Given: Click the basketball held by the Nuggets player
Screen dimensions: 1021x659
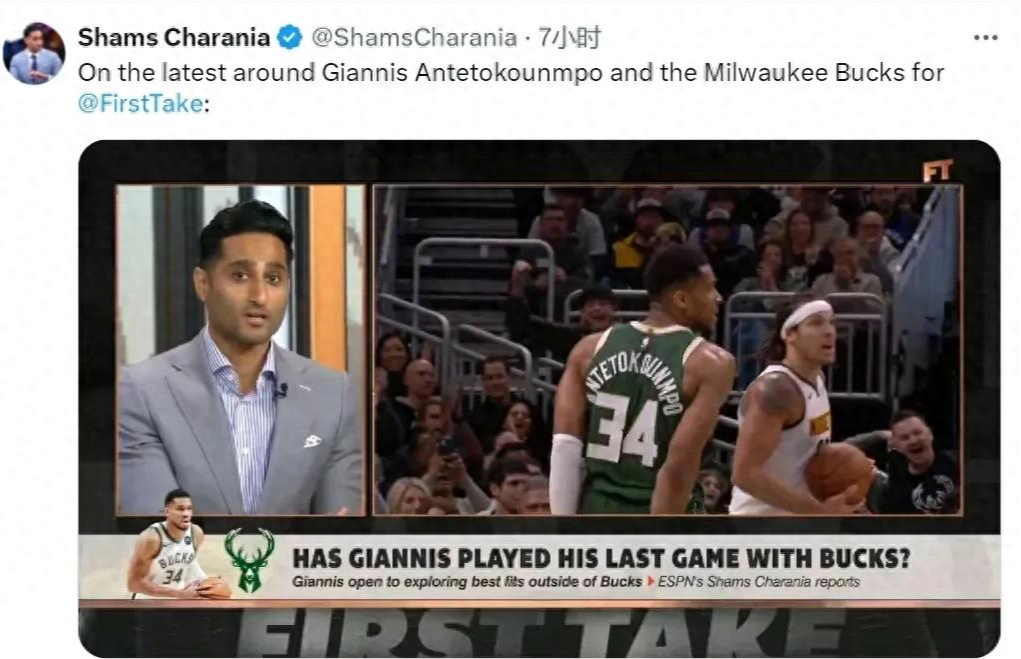Looking at the screenshot, I should pos(840,473).
